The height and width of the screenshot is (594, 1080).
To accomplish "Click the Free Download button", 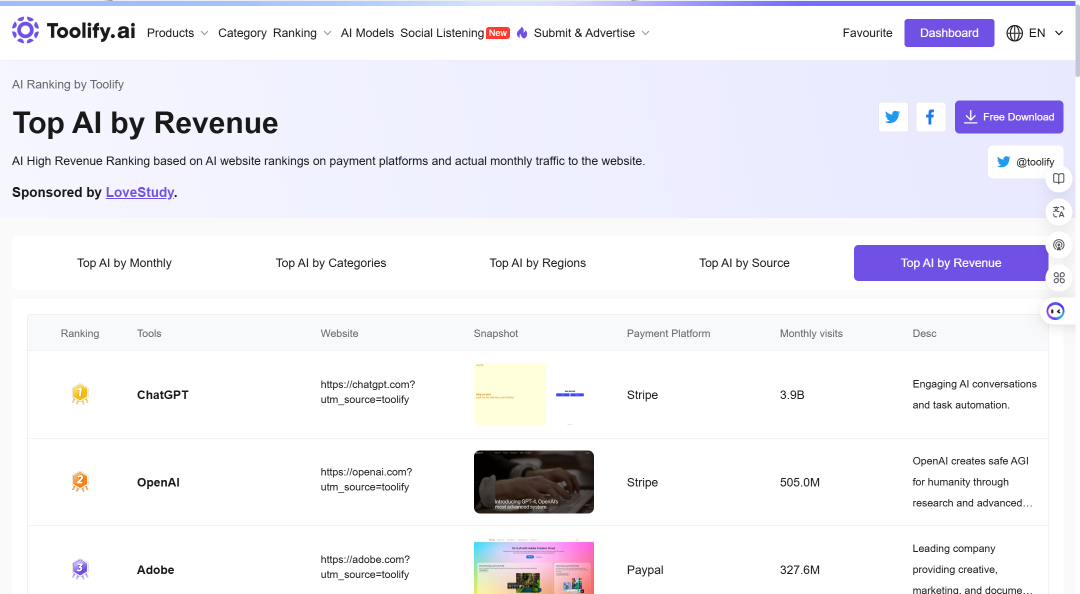I will pos(1008,117).
